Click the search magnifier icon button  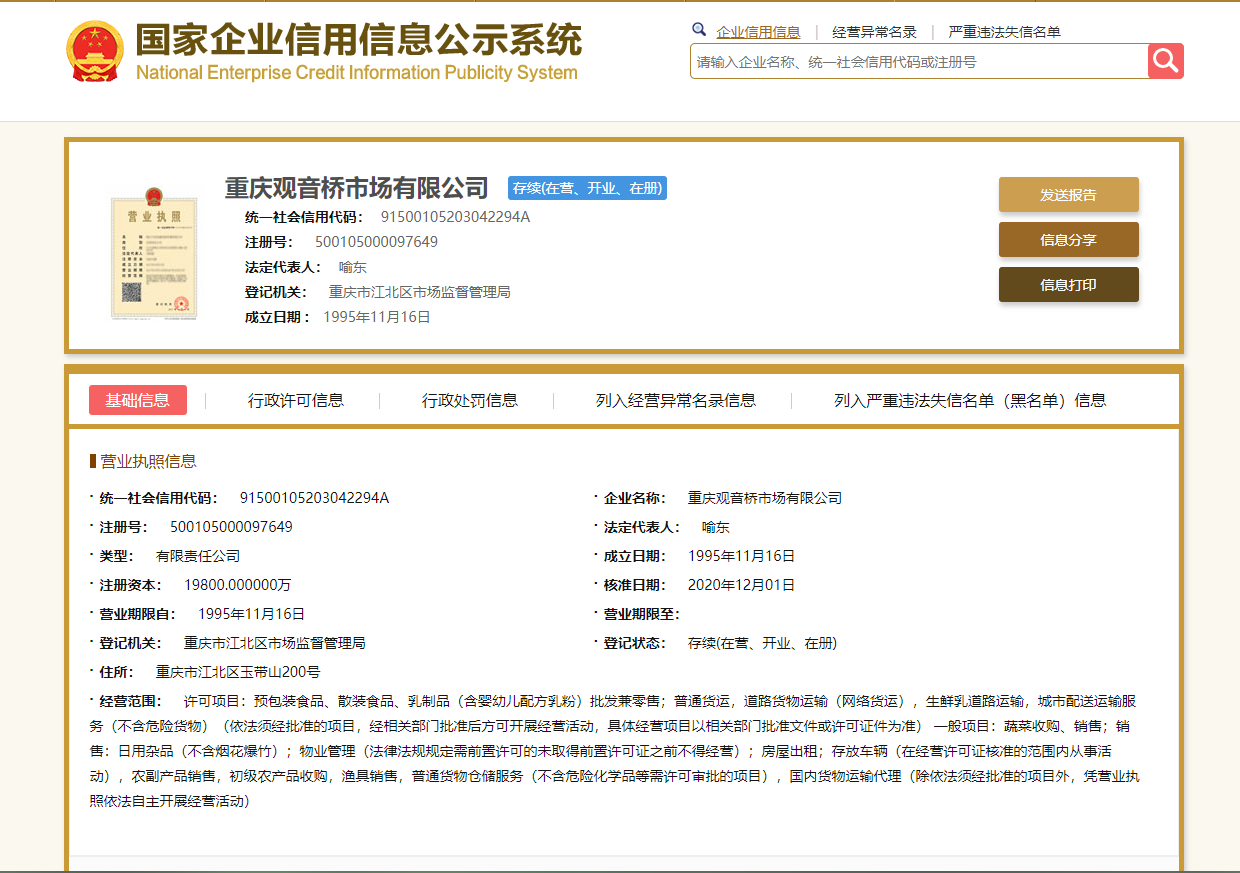click(1165, 61)
